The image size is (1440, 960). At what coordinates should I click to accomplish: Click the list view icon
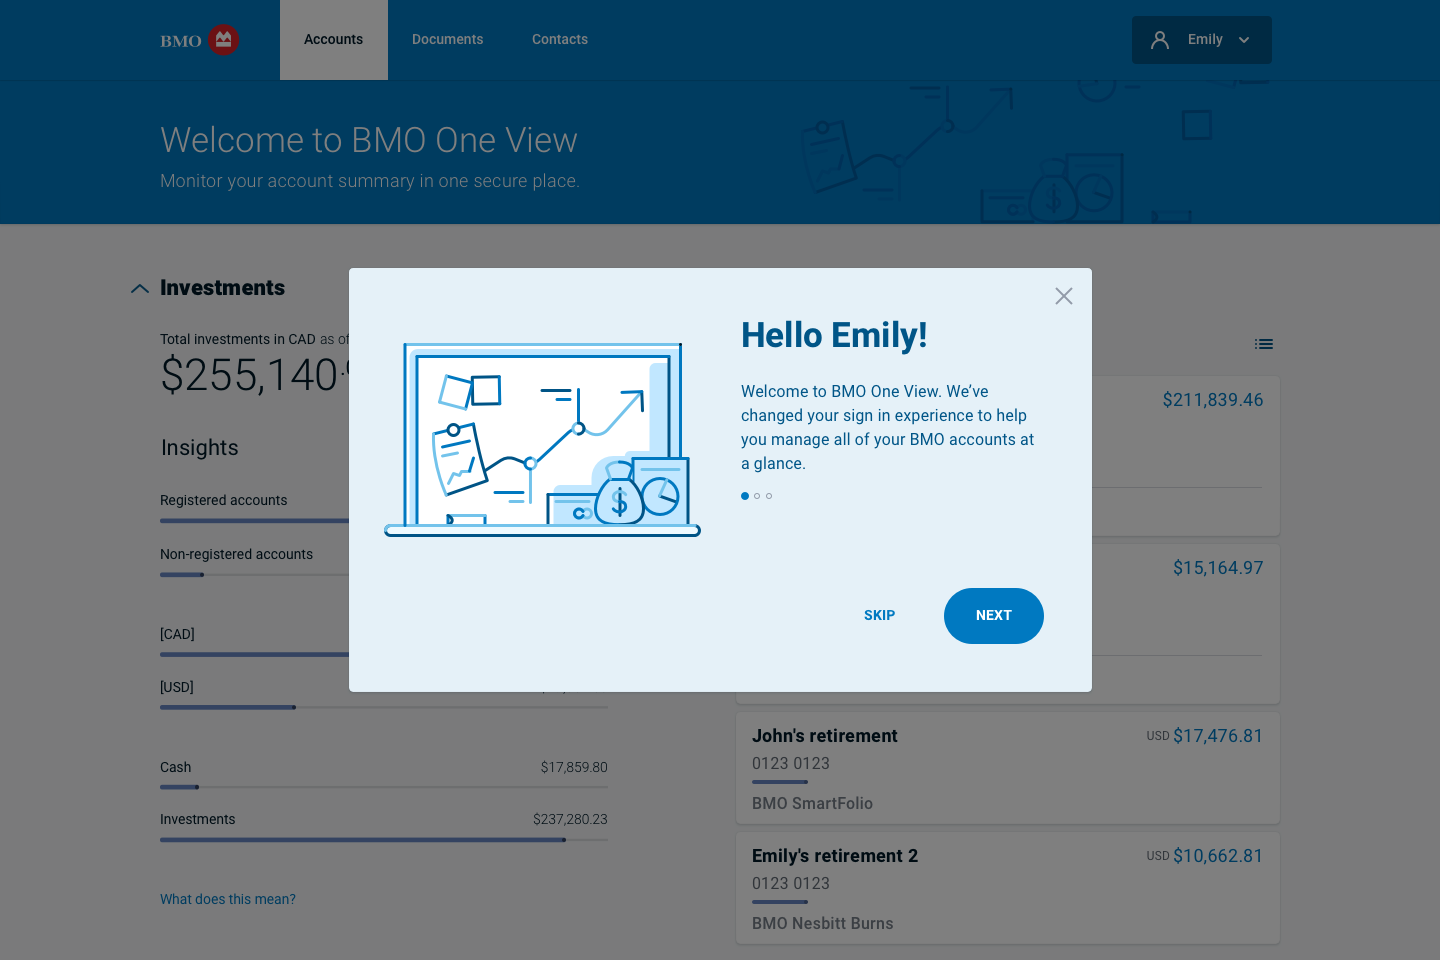tap(1264, 344)
